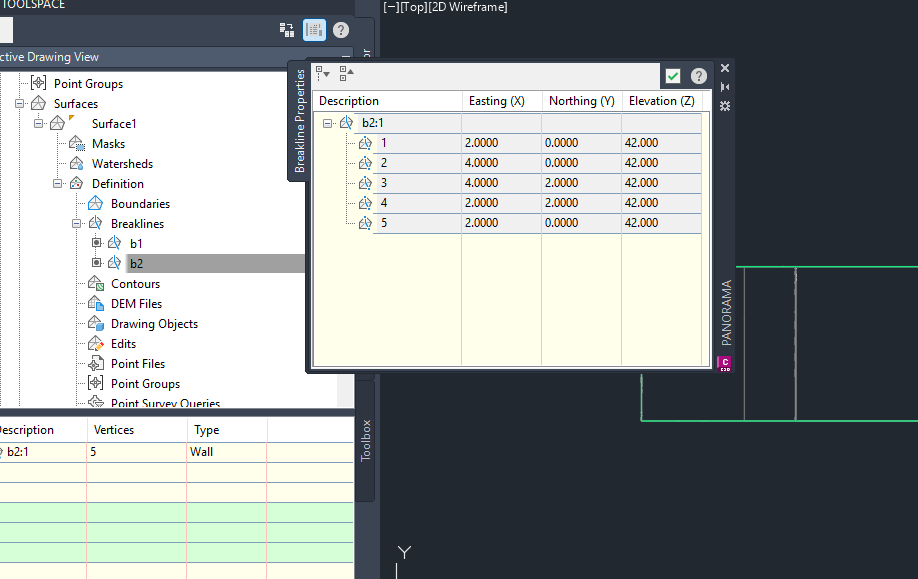The width and height of the screenshot is (918, 579).
Task: Select the b1 breakline tree item
Action: tap(136, 244)
